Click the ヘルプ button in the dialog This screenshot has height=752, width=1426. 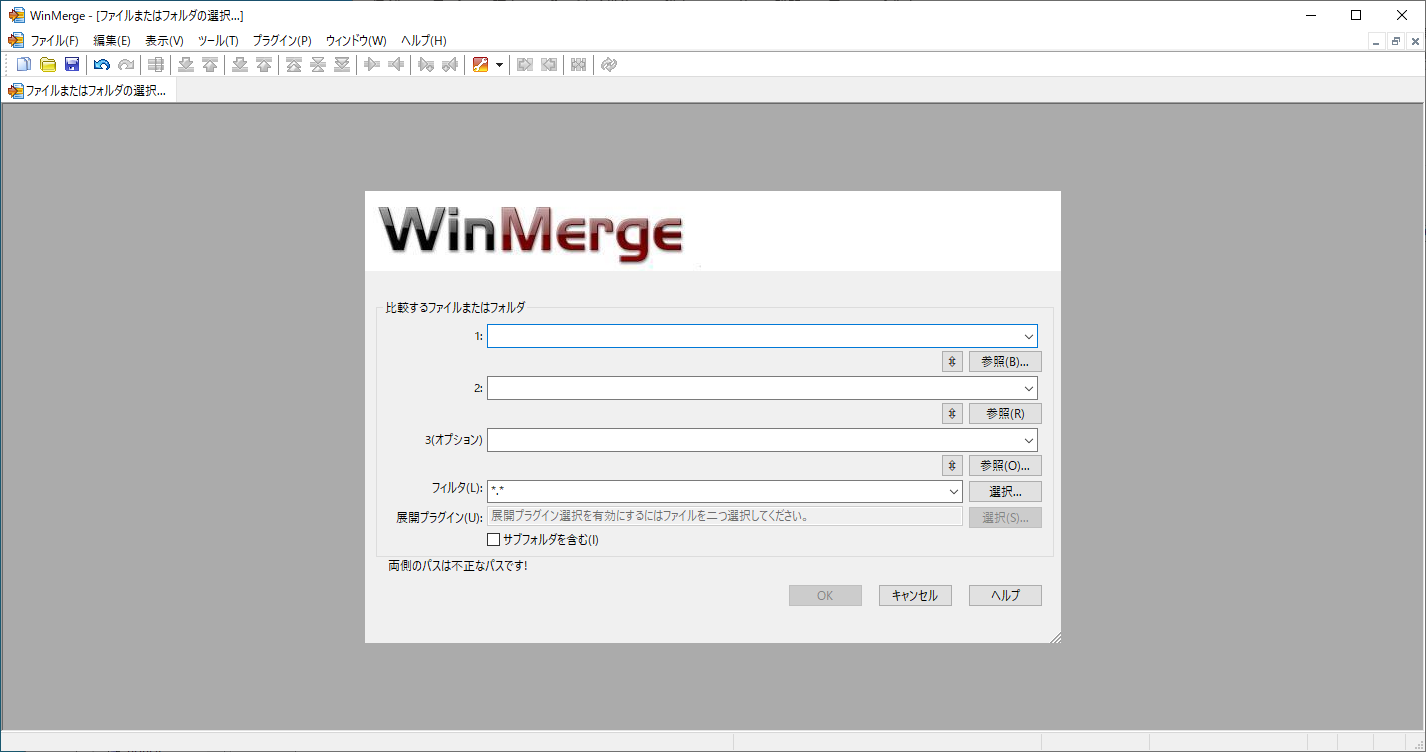click(x=1004, y=595)
